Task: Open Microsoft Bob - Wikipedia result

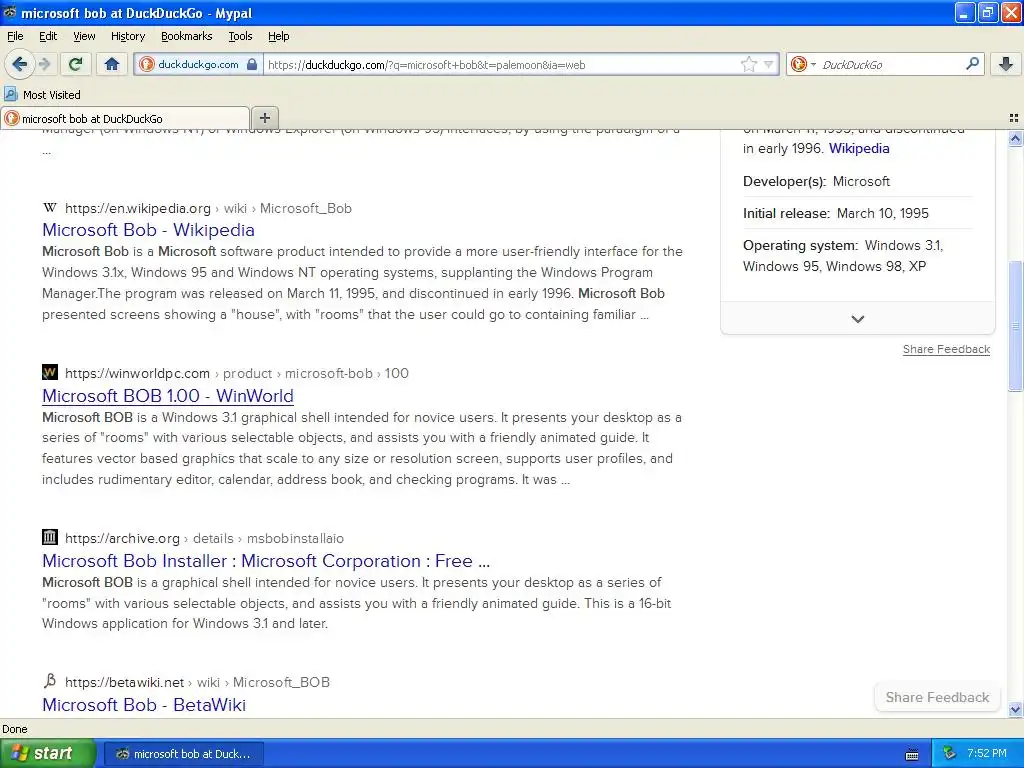Action: pos(148,230)
